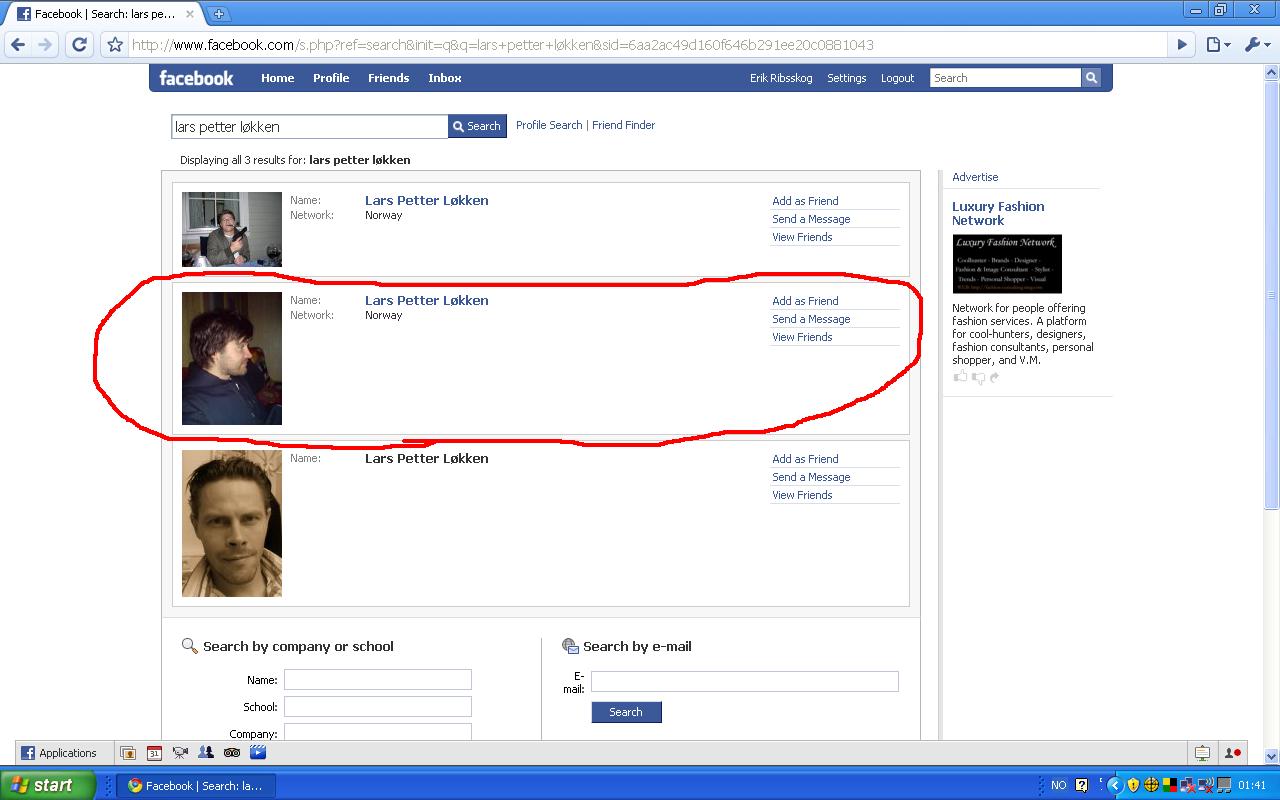Viewport: 1280px width, 800px height.
Task: Open the Photos app icon in bottom bar
Action: (128, 753)
